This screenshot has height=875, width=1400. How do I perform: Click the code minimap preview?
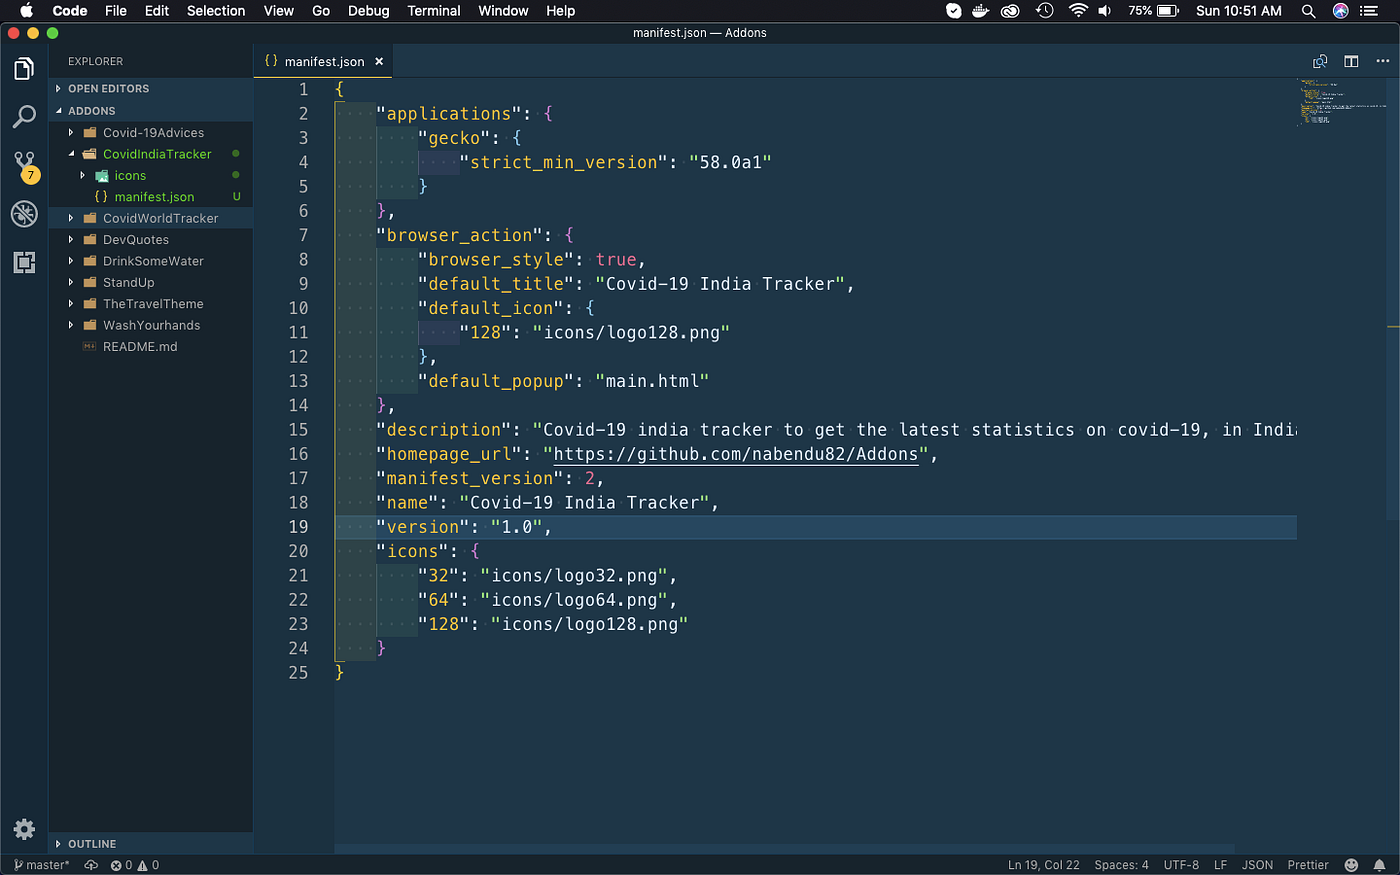coord(1340,102)
